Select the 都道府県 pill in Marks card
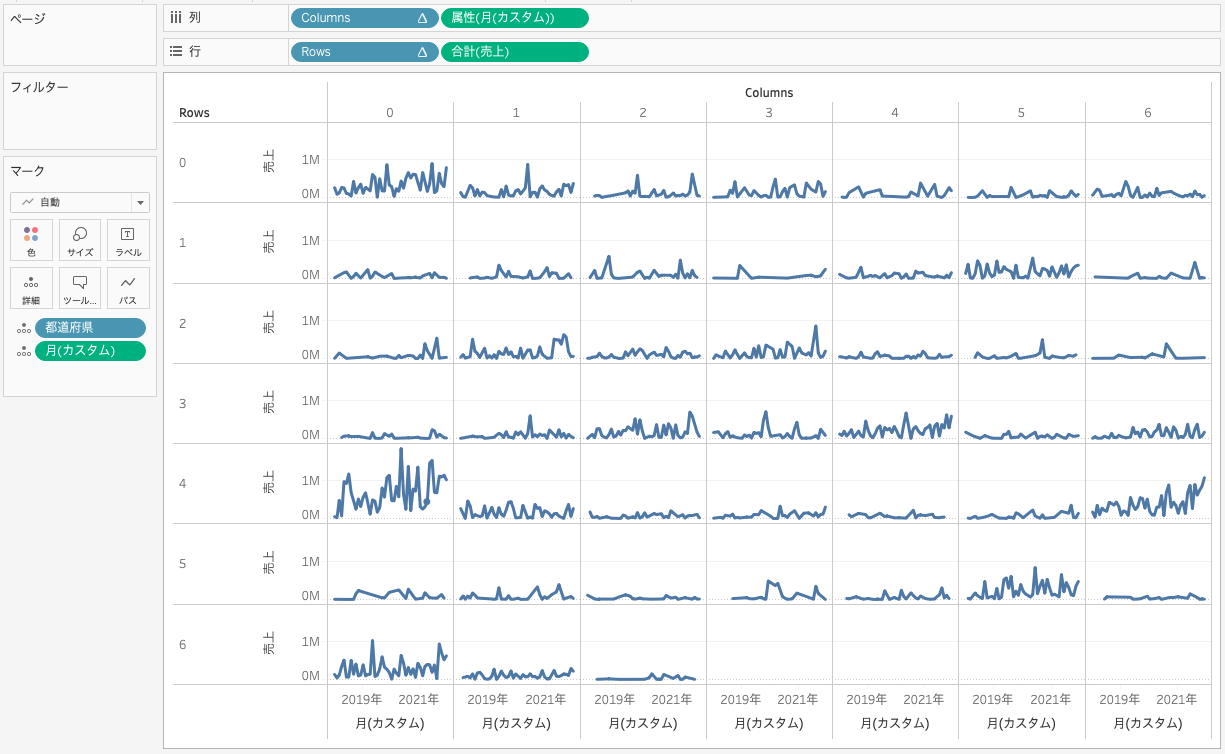The image size is (1225, 754). point(90,328)
